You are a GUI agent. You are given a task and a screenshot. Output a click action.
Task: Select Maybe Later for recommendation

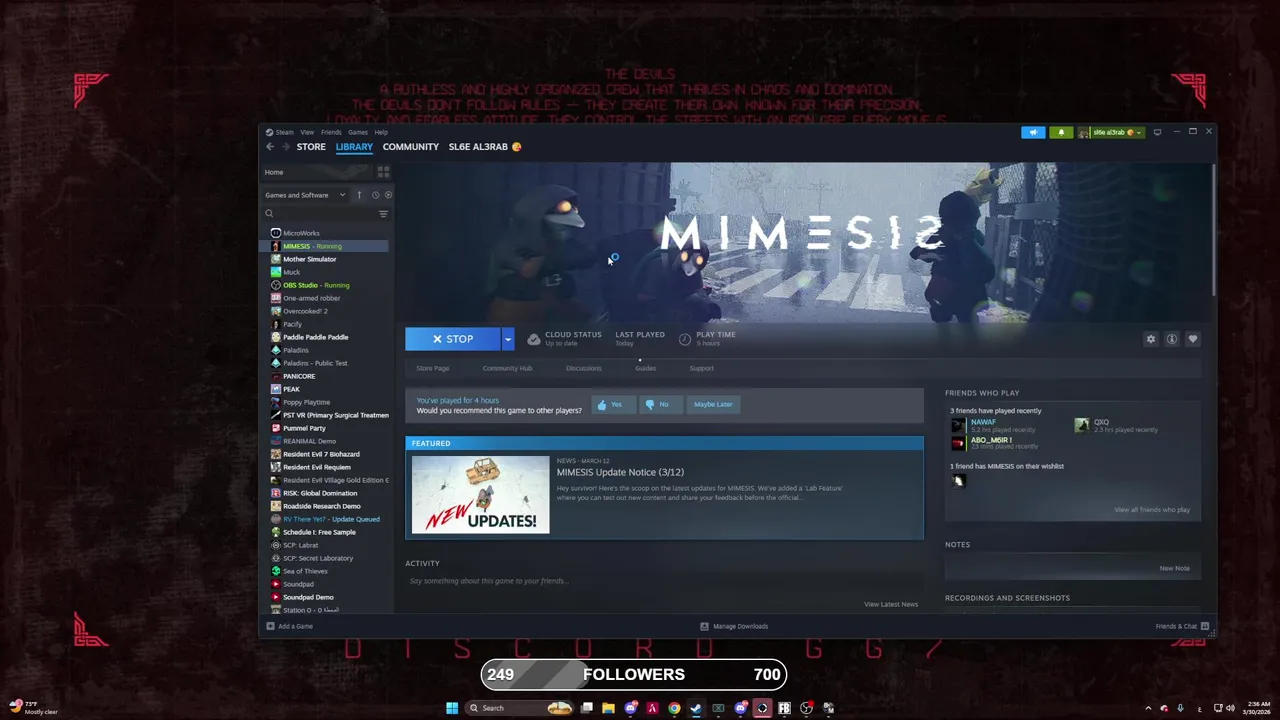(713, 404)
